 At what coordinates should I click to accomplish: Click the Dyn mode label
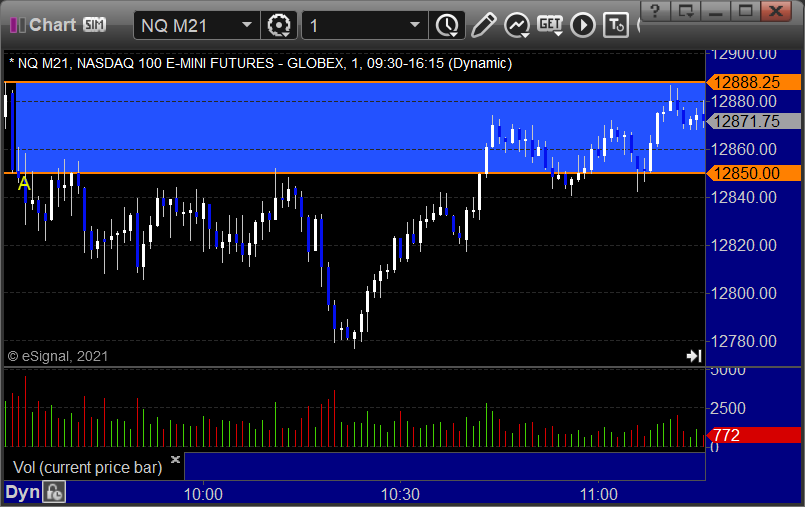(23, 492)
